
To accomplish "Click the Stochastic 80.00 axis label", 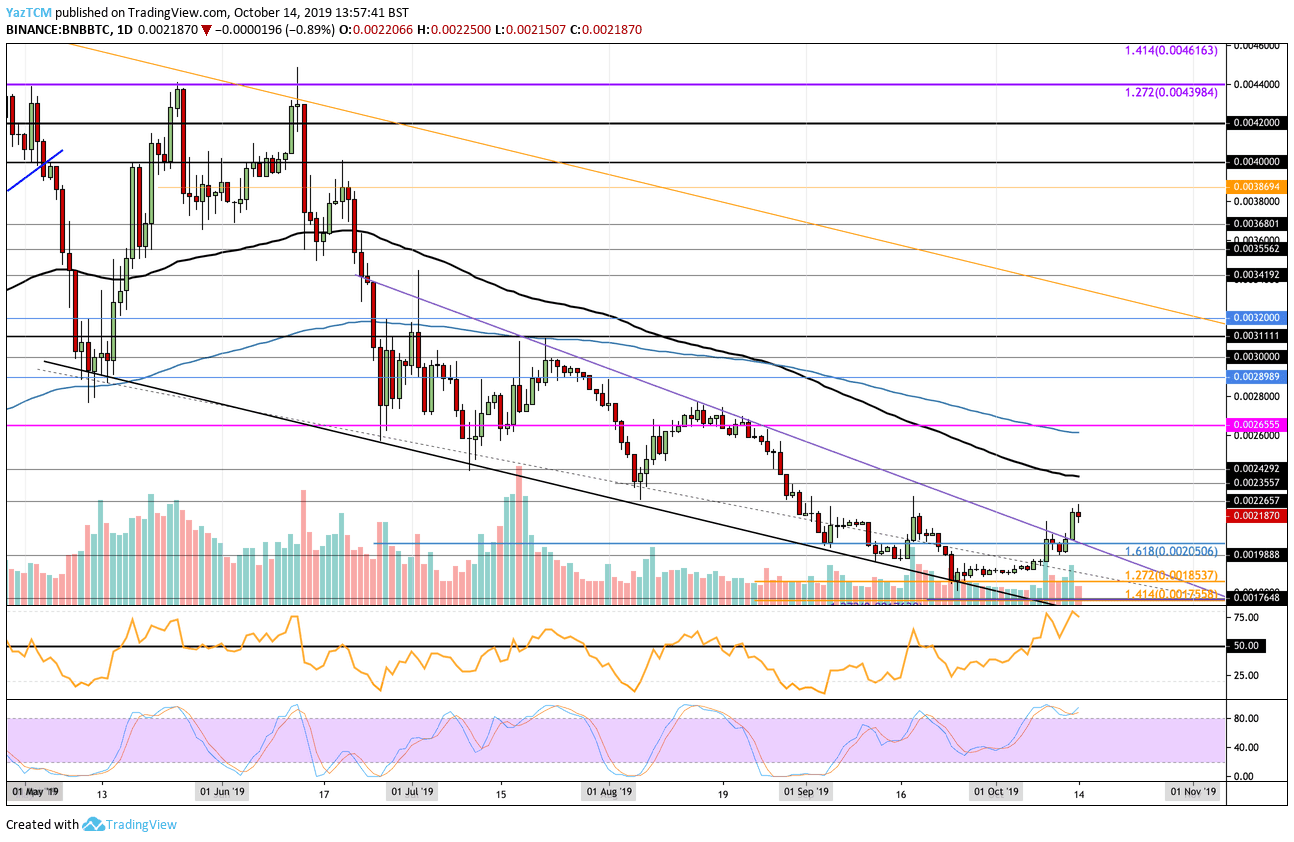I will click(1246, 718).
